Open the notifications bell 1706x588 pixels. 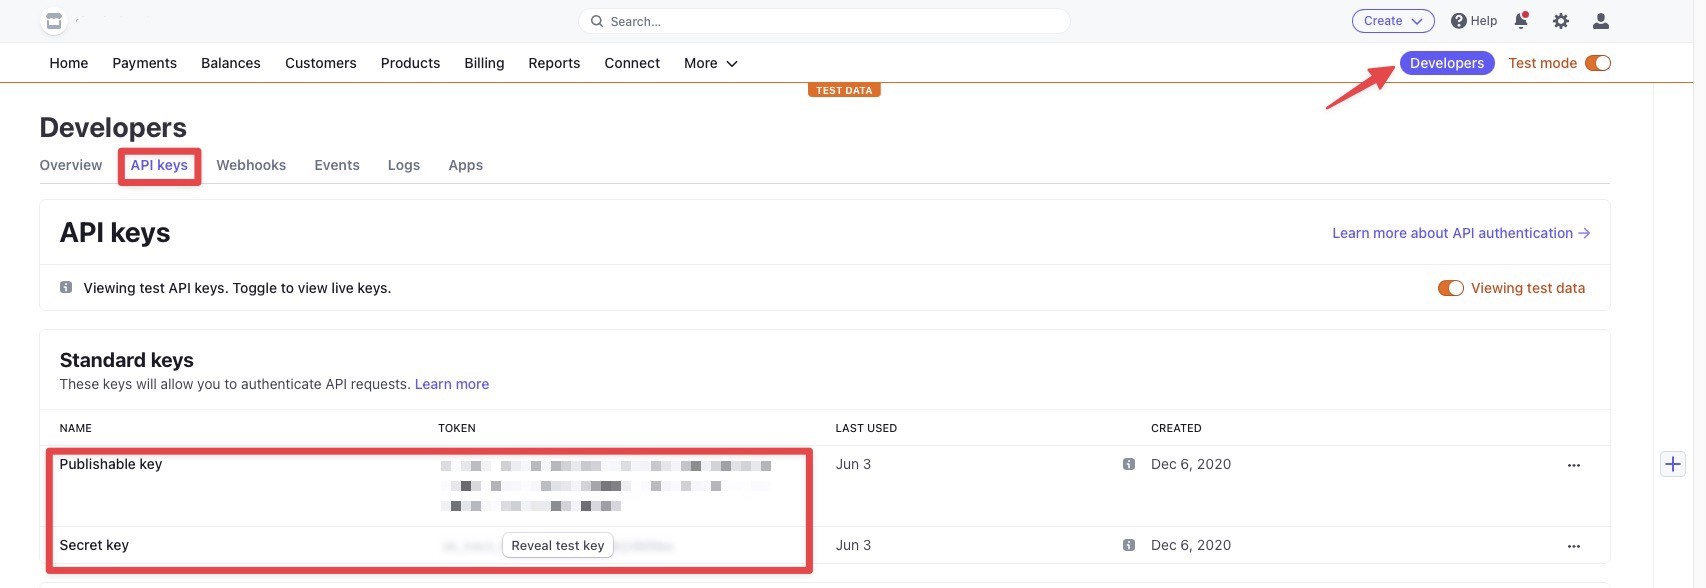[1521, 21]
